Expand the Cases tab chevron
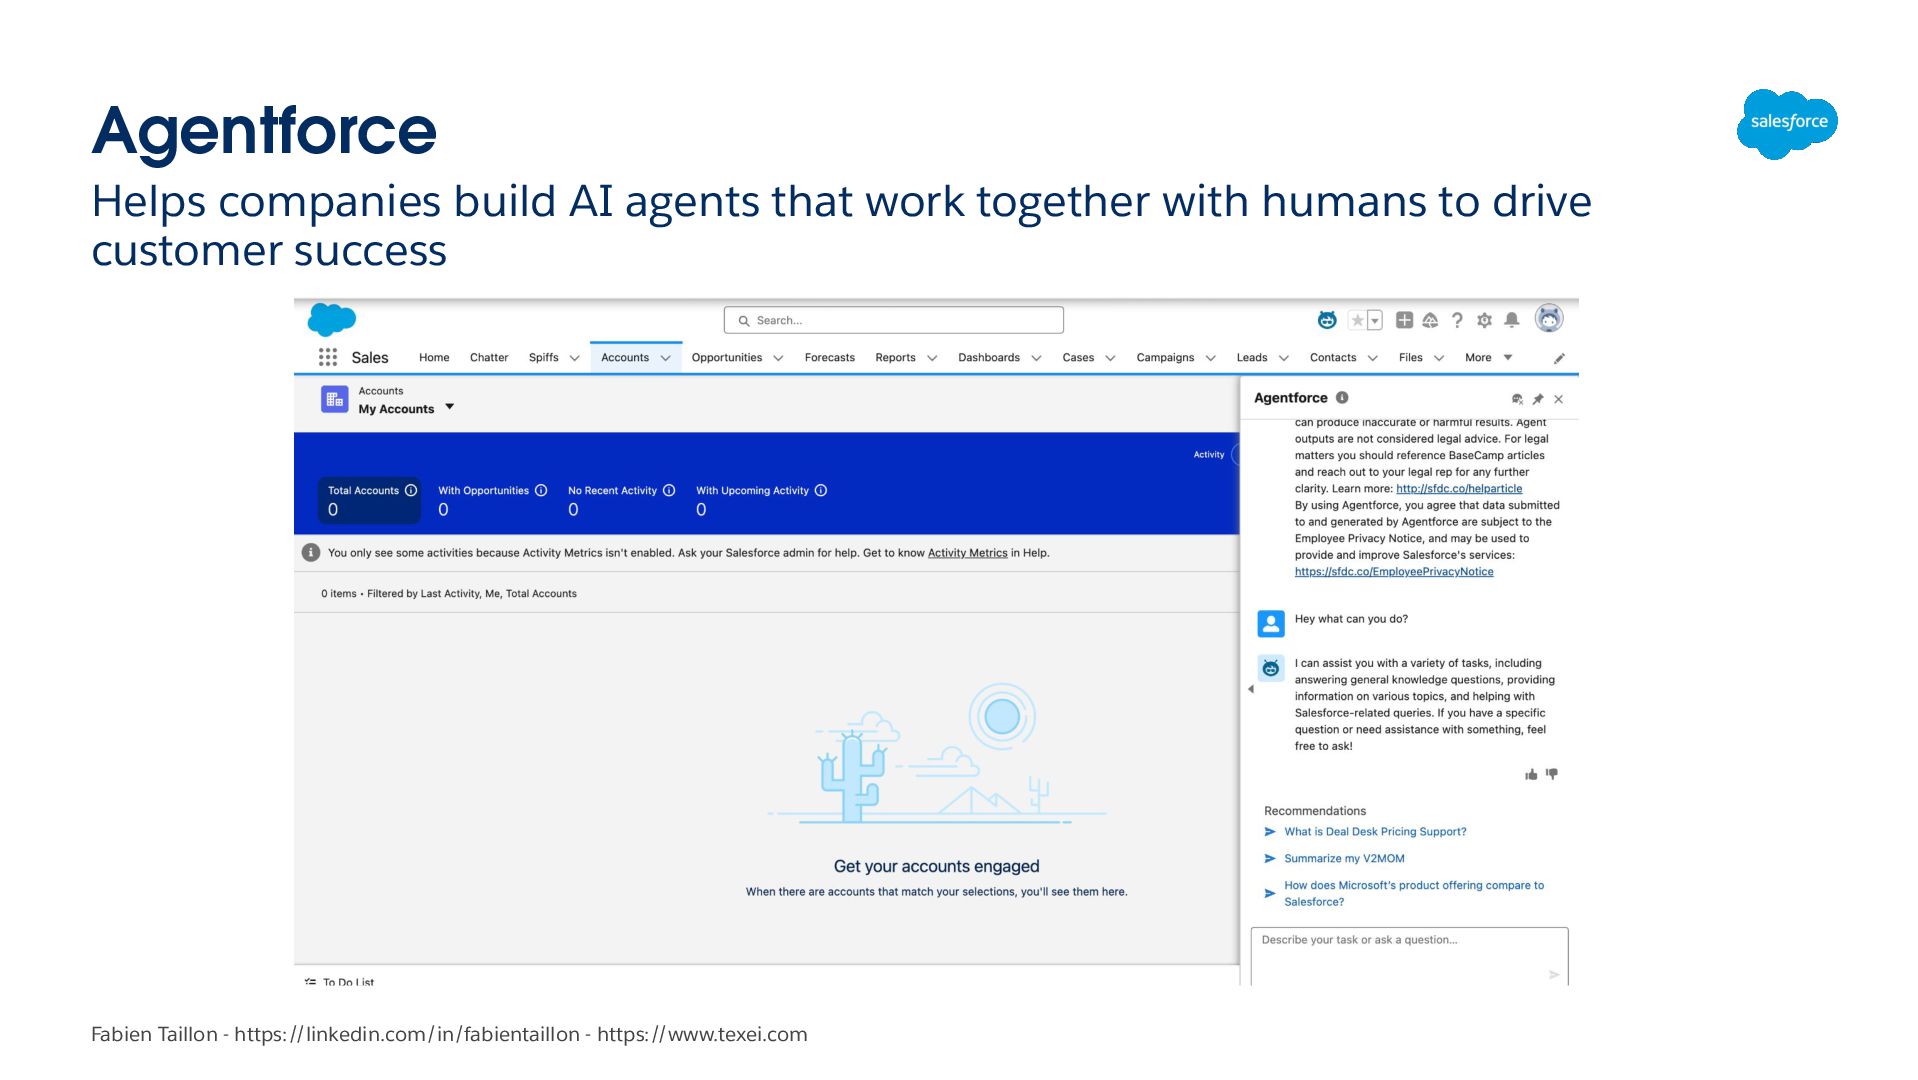This screenshot has width=1918, height=1080. tap(1110, 358)
